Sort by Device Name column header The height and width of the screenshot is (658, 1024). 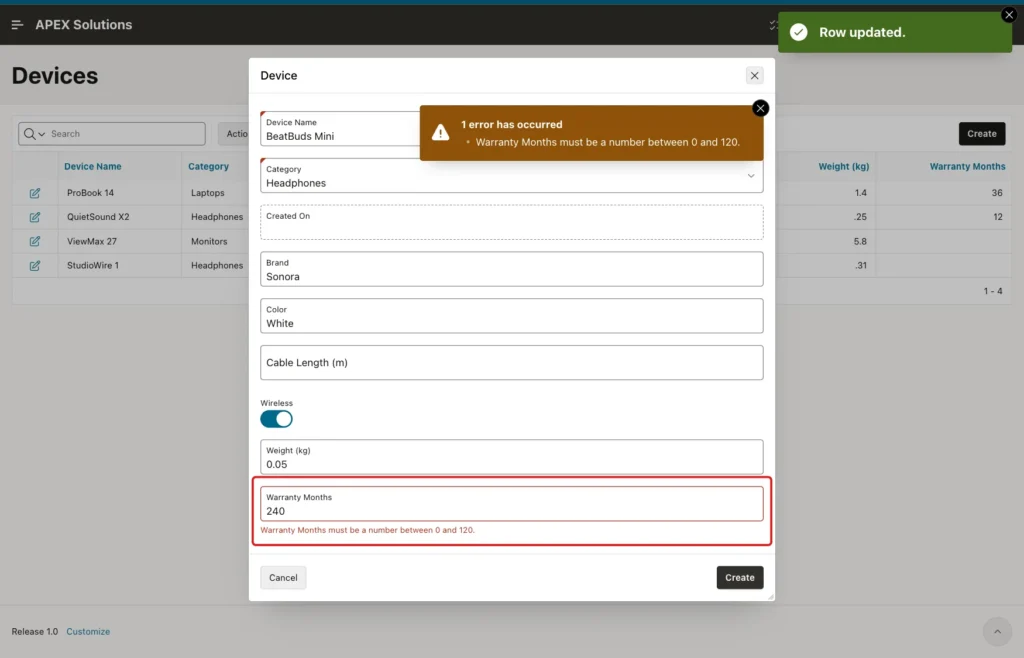click(93, 166)
